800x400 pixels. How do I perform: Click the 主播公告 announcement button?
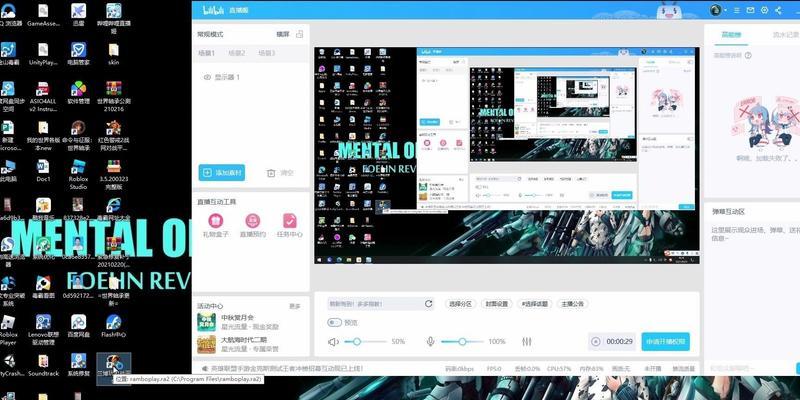click(x=572, y=304)
